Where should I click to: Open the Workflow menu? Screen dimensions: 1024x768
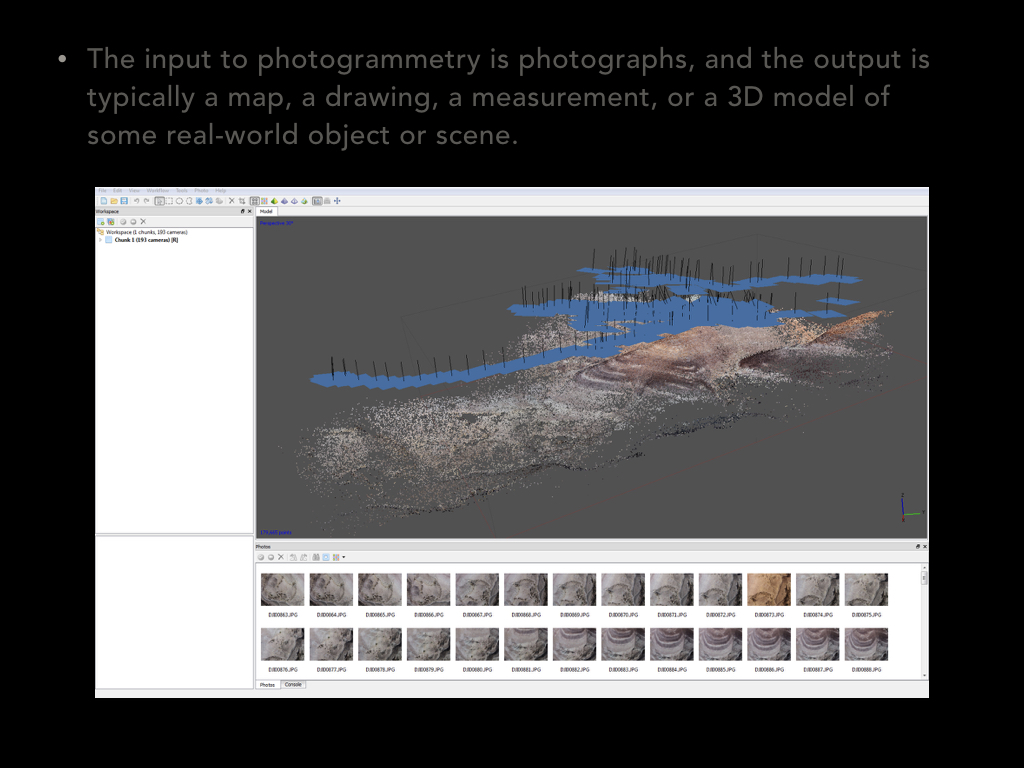158,191
